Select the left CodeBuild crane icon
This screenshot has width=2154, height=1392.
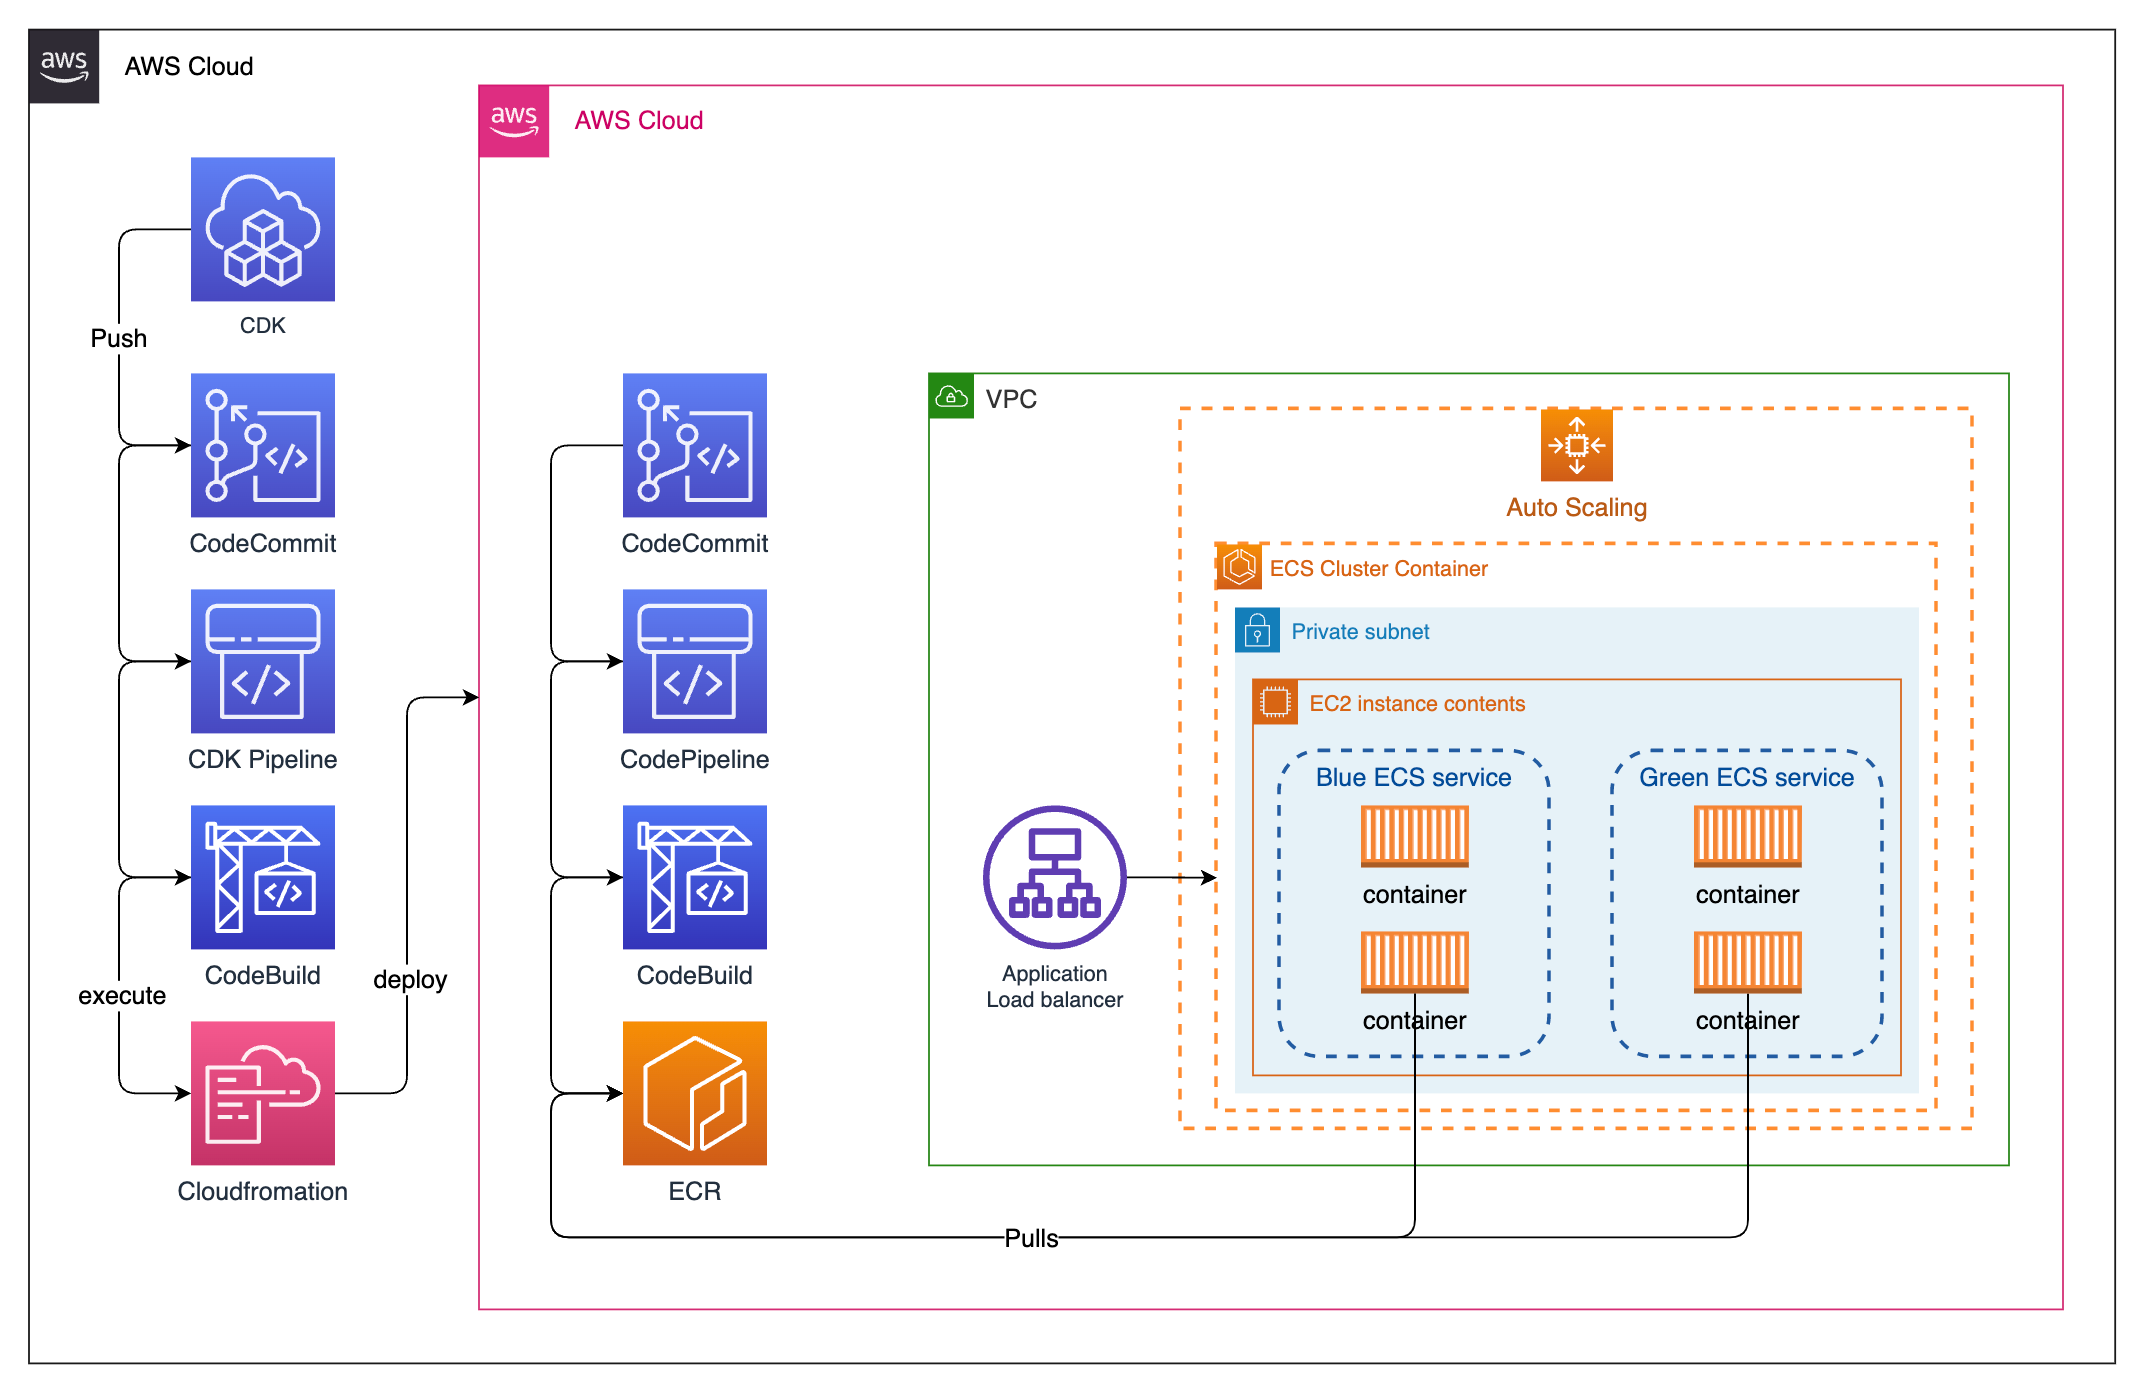pos(263,877)
